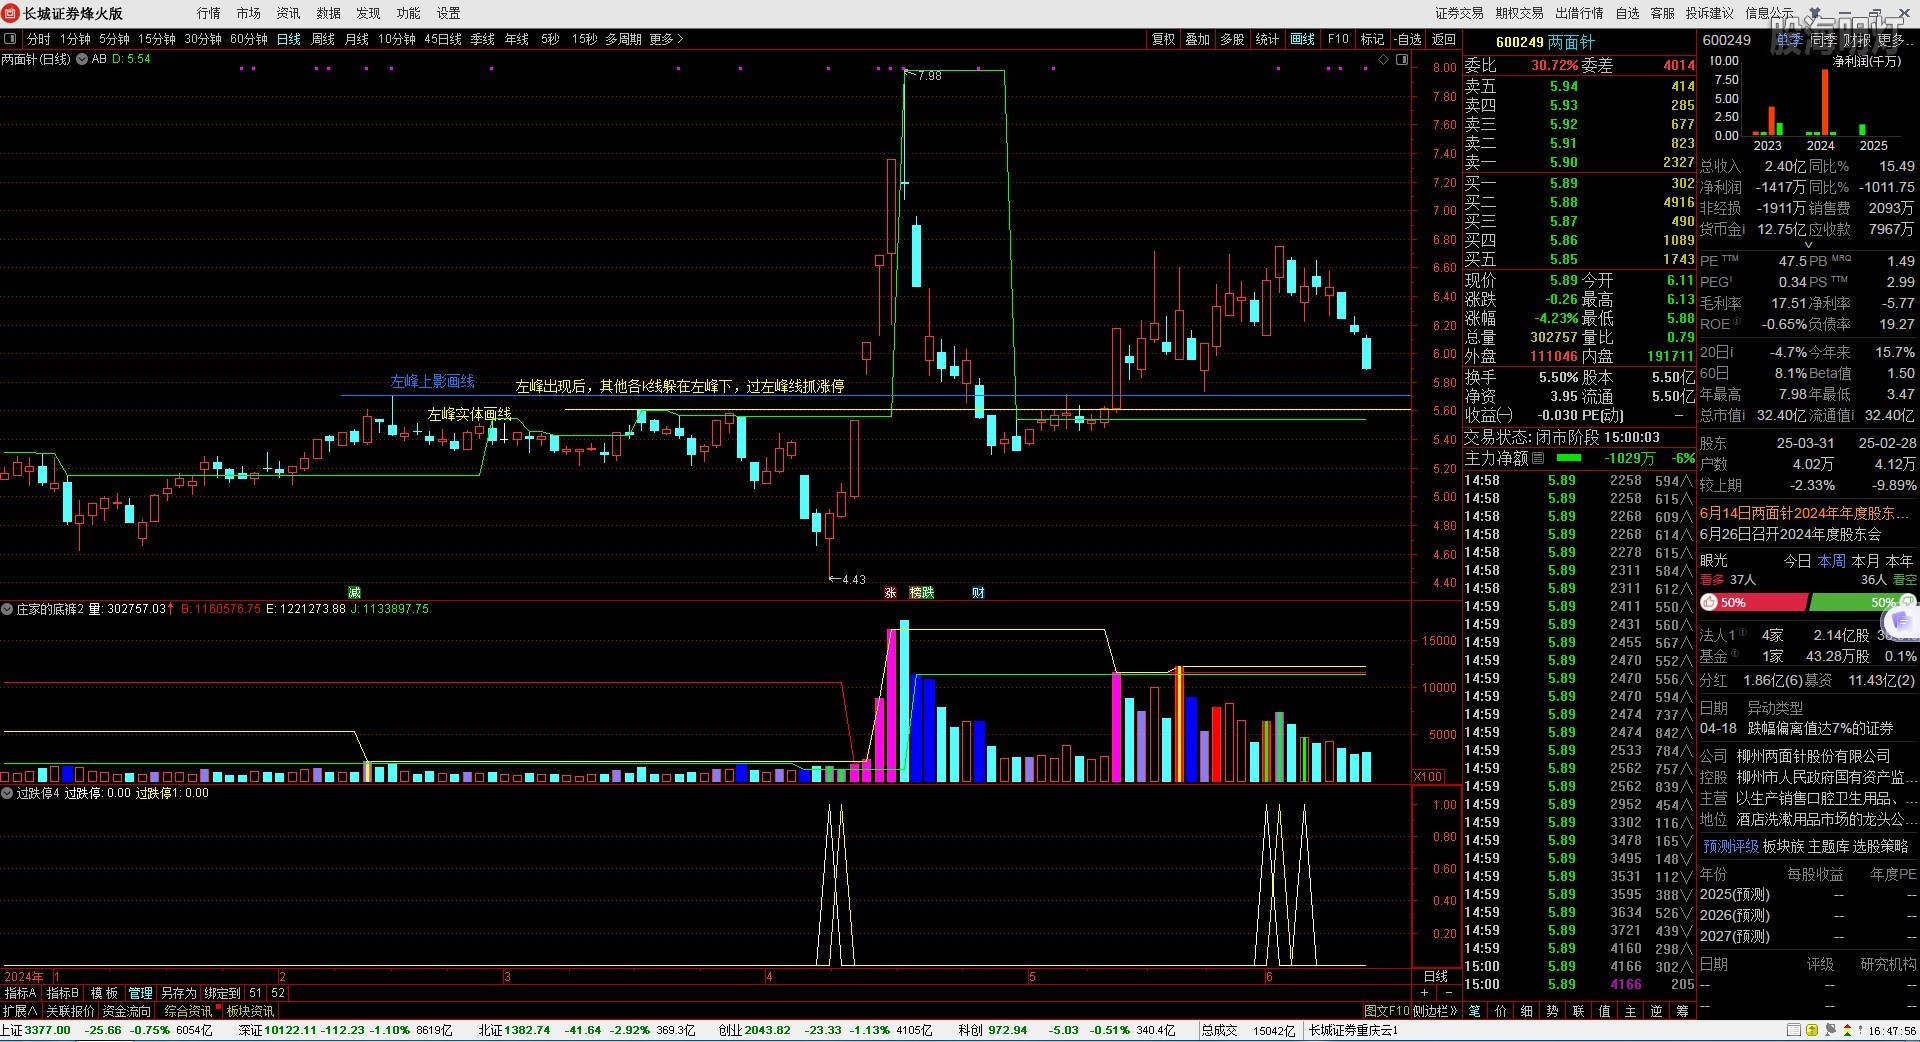The image size is (1920, 1042).
Task: Click the 主 main-force tab icon
Action: click(x=1630, y=1011)
